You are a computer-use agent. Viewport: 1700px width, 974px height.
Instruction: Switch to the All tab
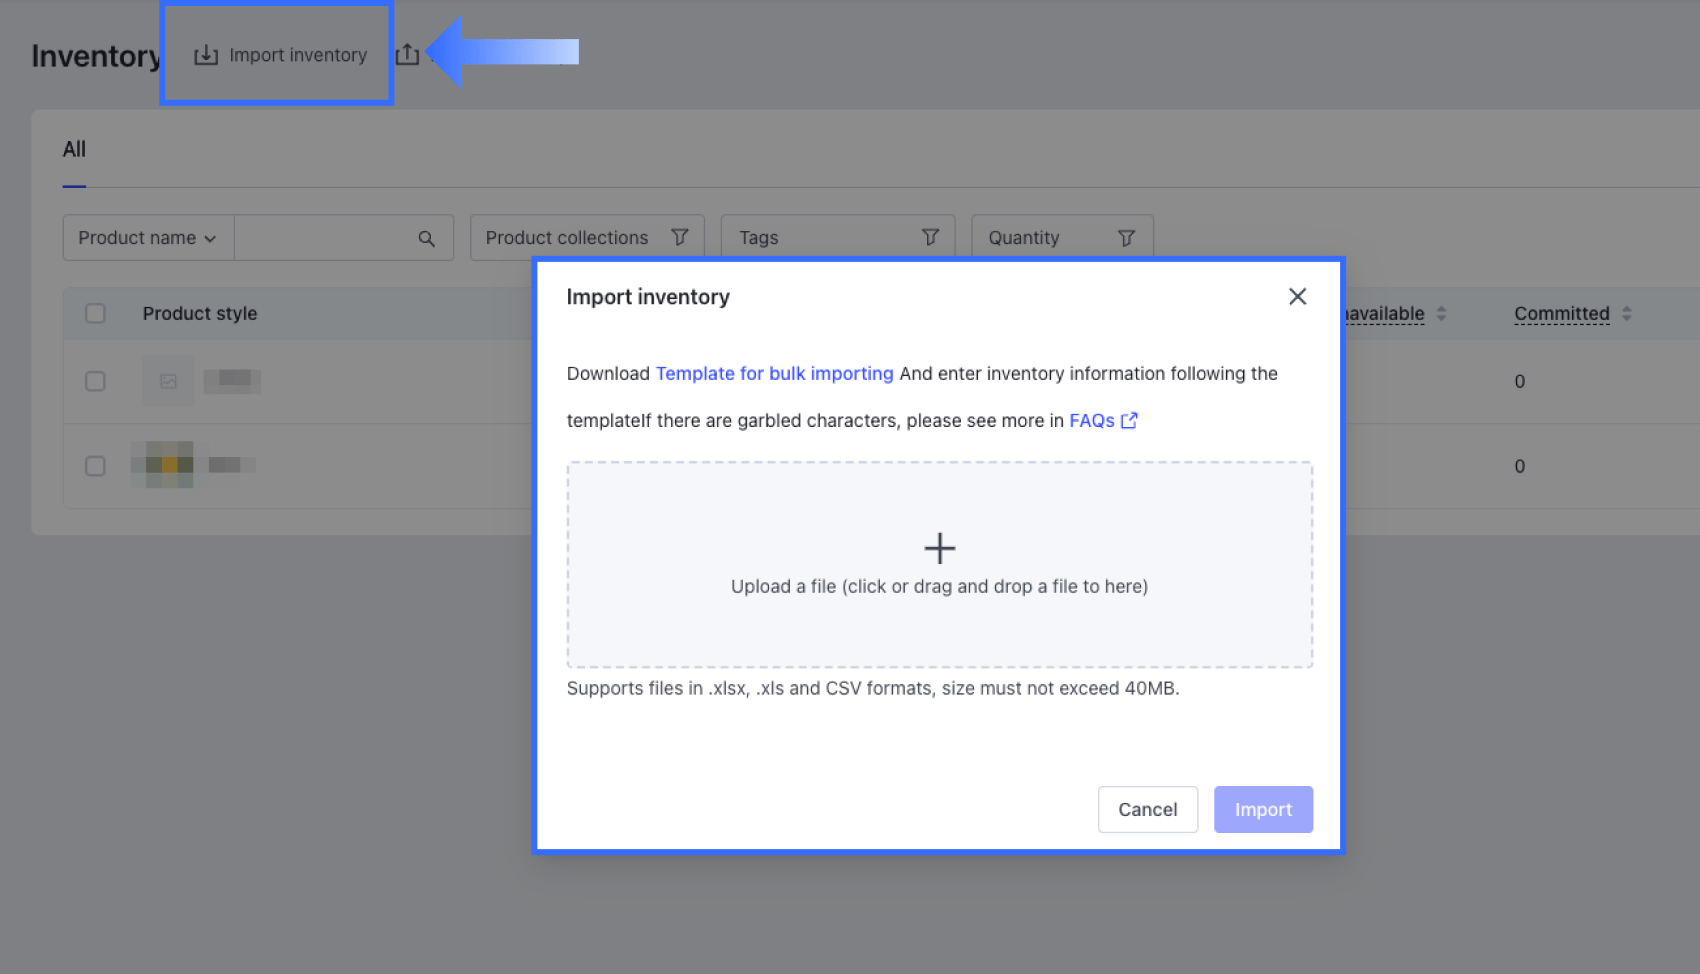point(74,149)
